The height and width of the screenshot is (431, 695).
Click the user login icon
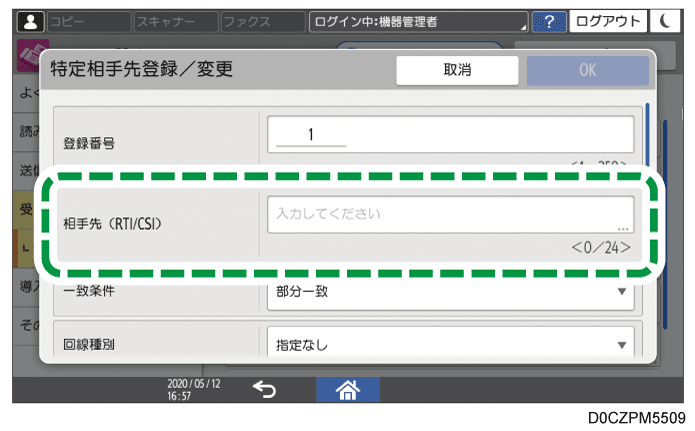click(x=30, y=21)
